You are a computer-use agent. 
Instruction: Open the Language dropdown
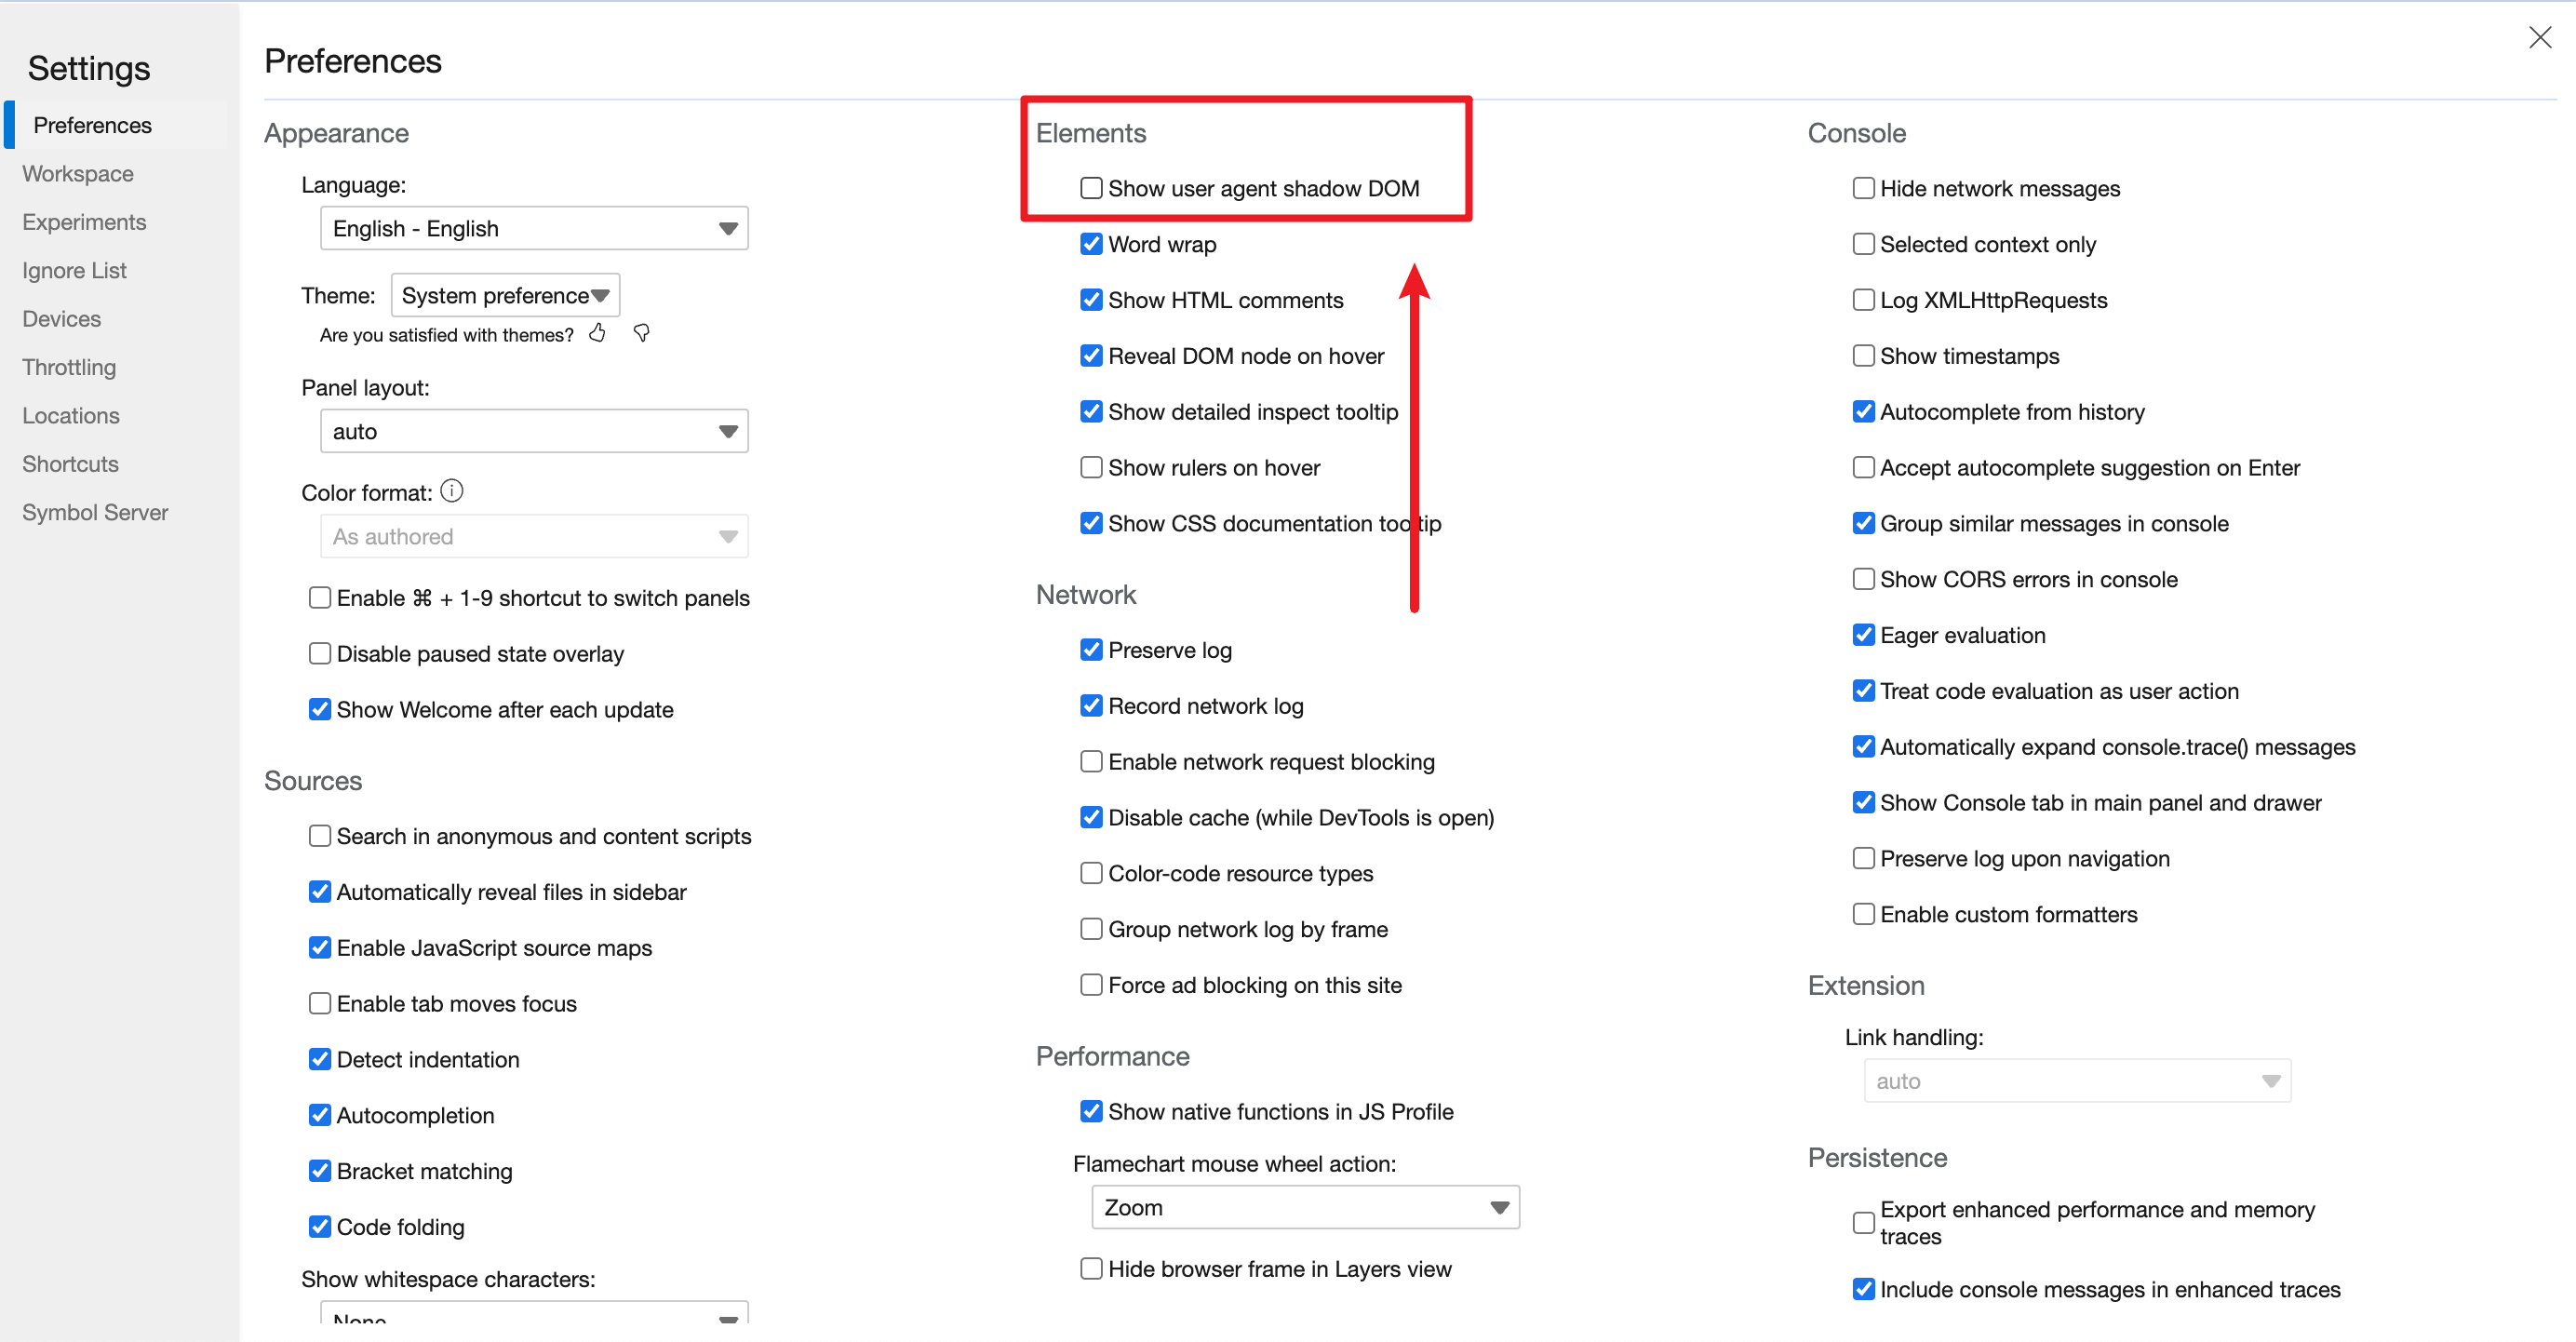coord(534,229)
